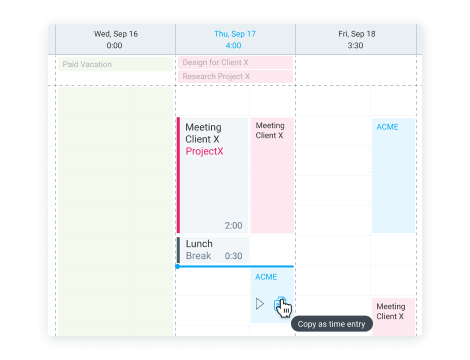Open Meeting Client X ProjectX time entry
Image resolution: width=470 pixels, height=360 pixels.
[212, 175]
